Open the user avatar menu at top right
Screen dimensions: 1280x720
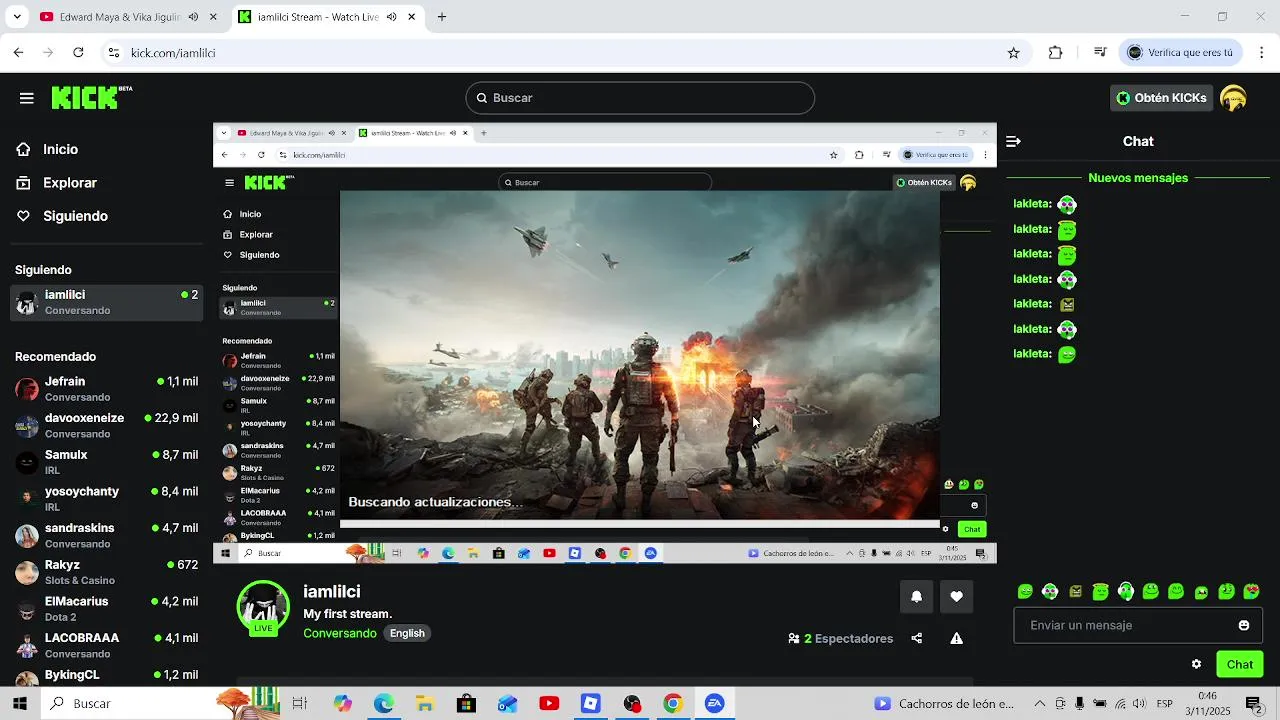click(1233, 98)
